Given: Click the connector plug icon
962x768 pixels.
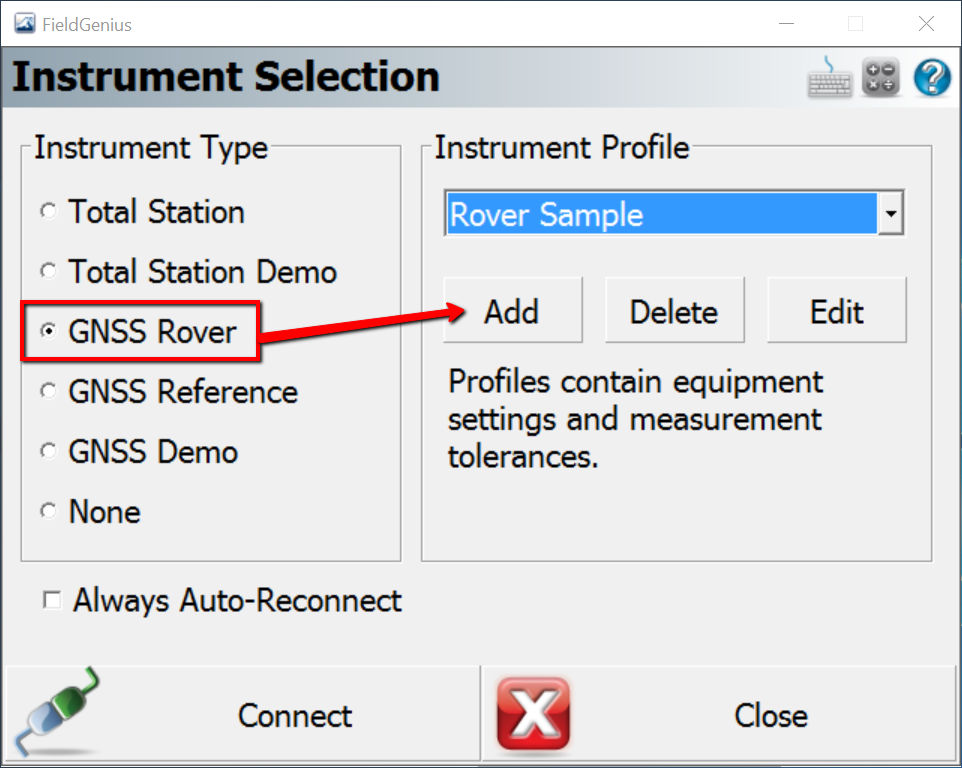Looking at the screenshot, I should click(x=62, y=713).
